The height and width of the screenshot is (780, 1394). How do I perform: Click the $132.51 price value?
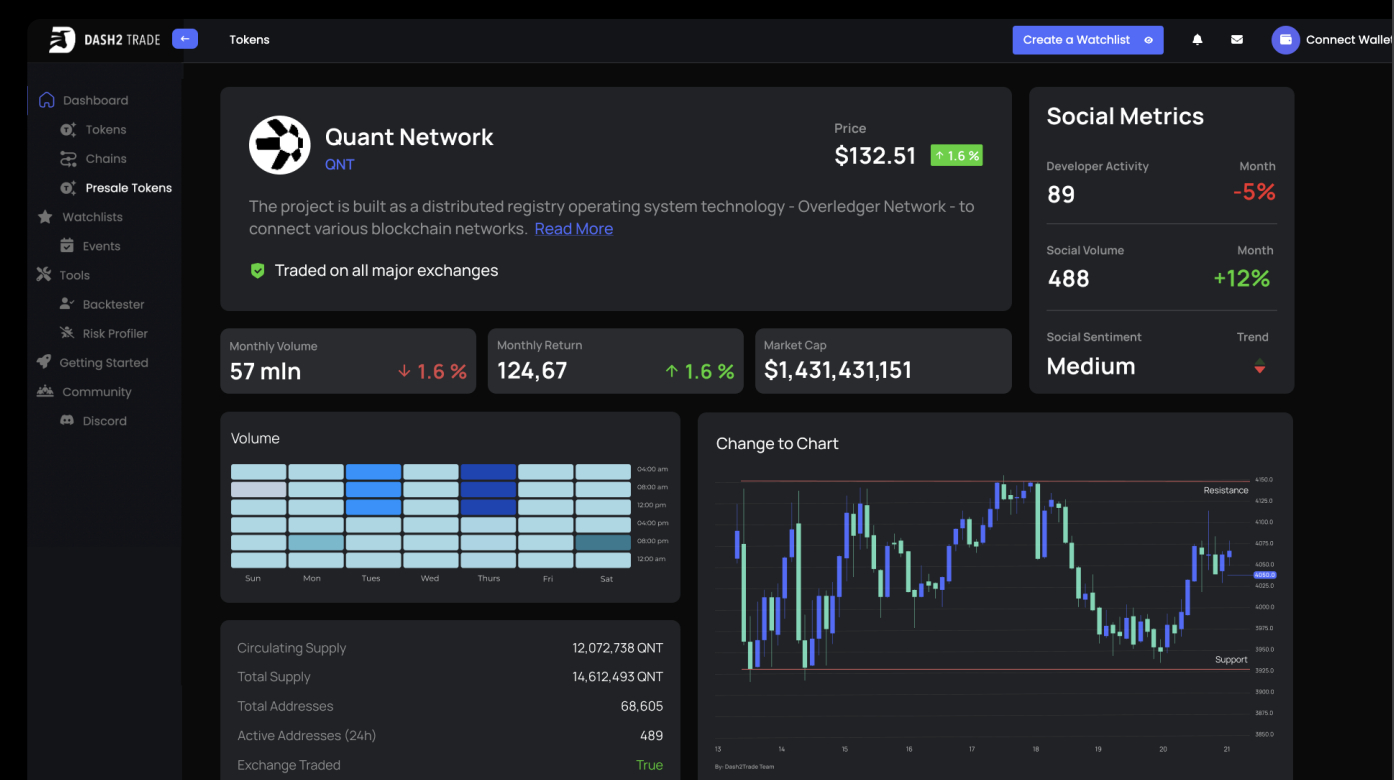tap(876, 156)
